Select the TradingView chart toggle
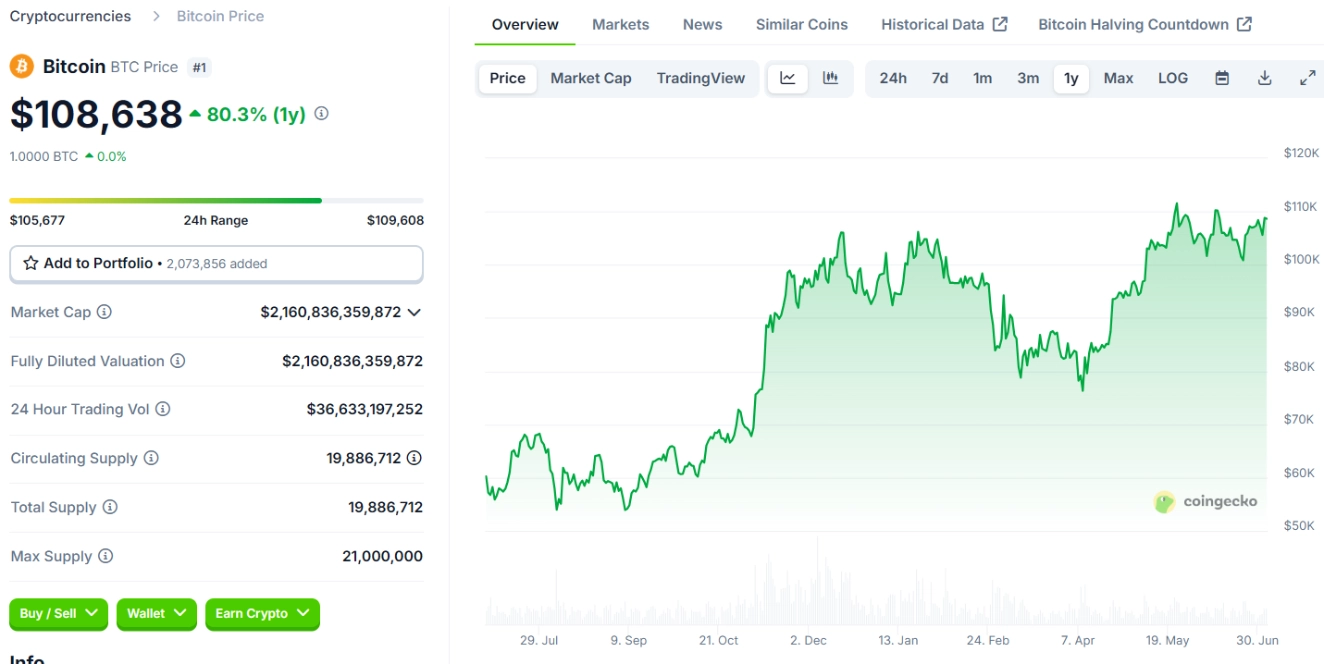Viewport: 1324px width, 664px height. [701, 78]
